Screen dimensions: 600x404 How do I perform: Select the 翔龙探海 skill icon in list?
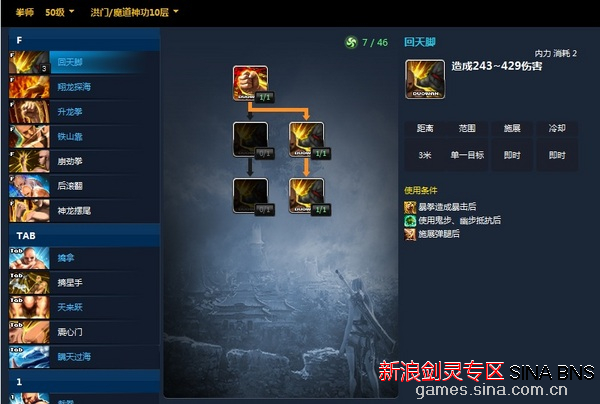pyautogui.click(x=29, y=87)
